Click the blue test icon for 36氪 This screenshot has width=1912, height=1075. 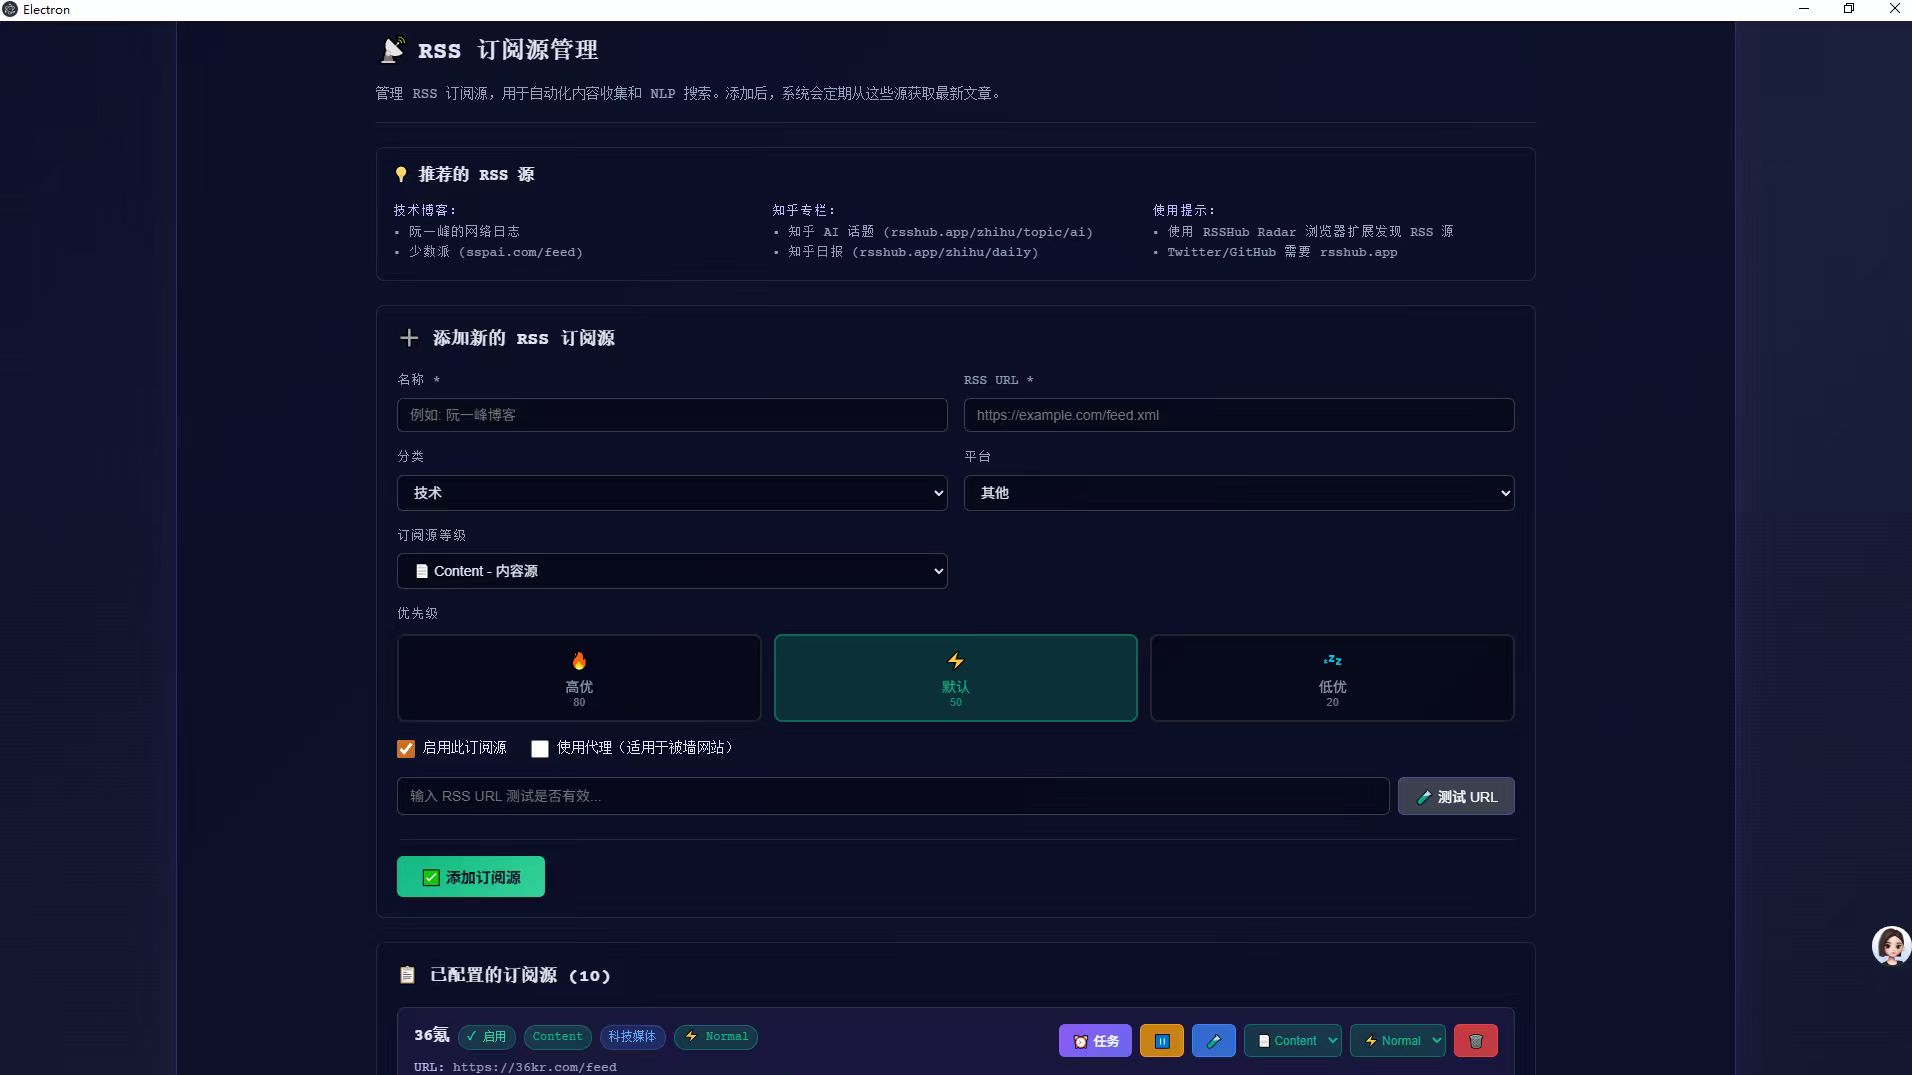tap(1213, 1040)
